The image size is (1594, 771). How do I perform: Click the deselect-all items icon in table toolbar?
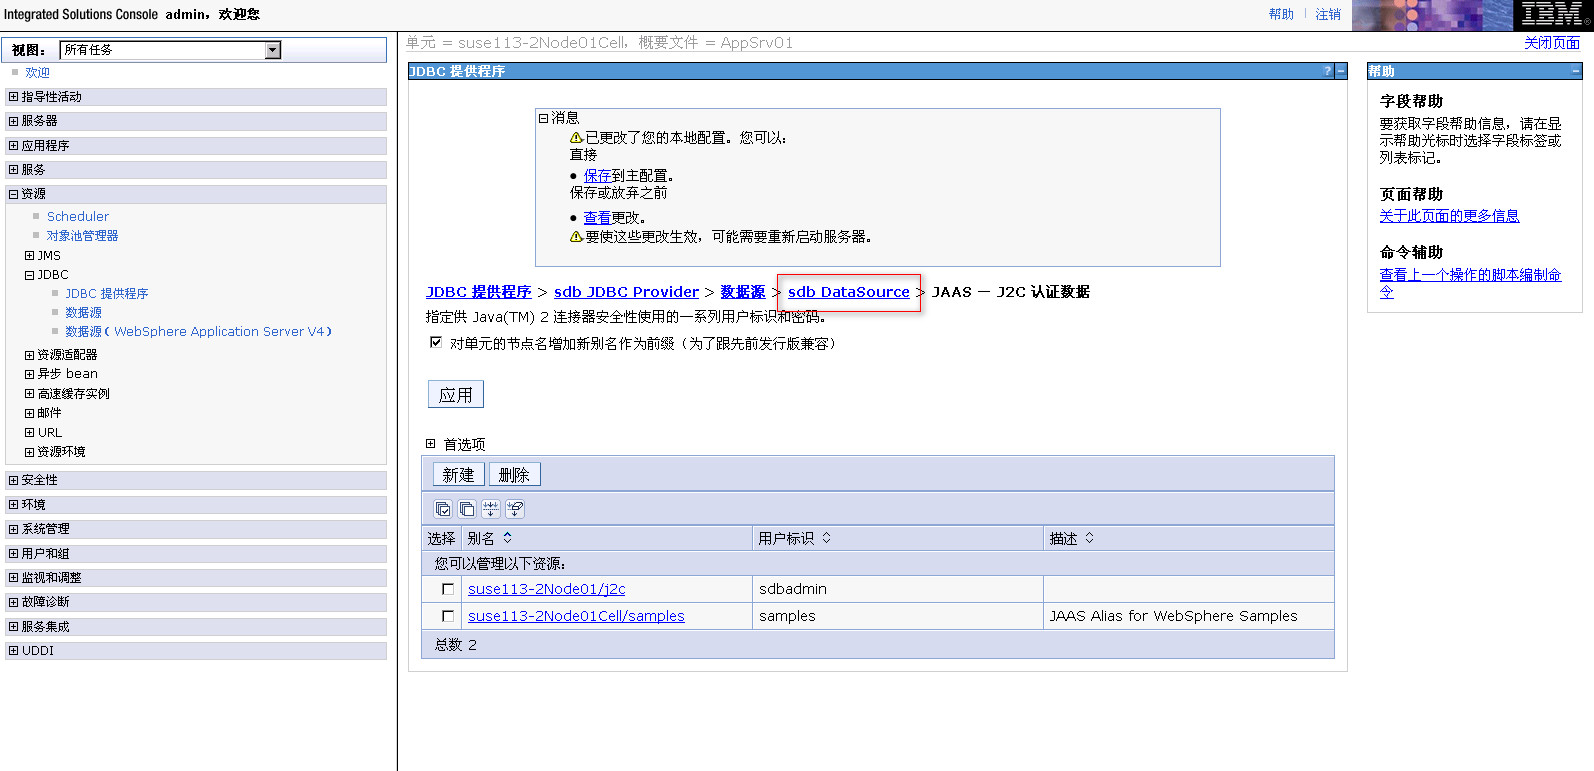[x=467, y=509]
